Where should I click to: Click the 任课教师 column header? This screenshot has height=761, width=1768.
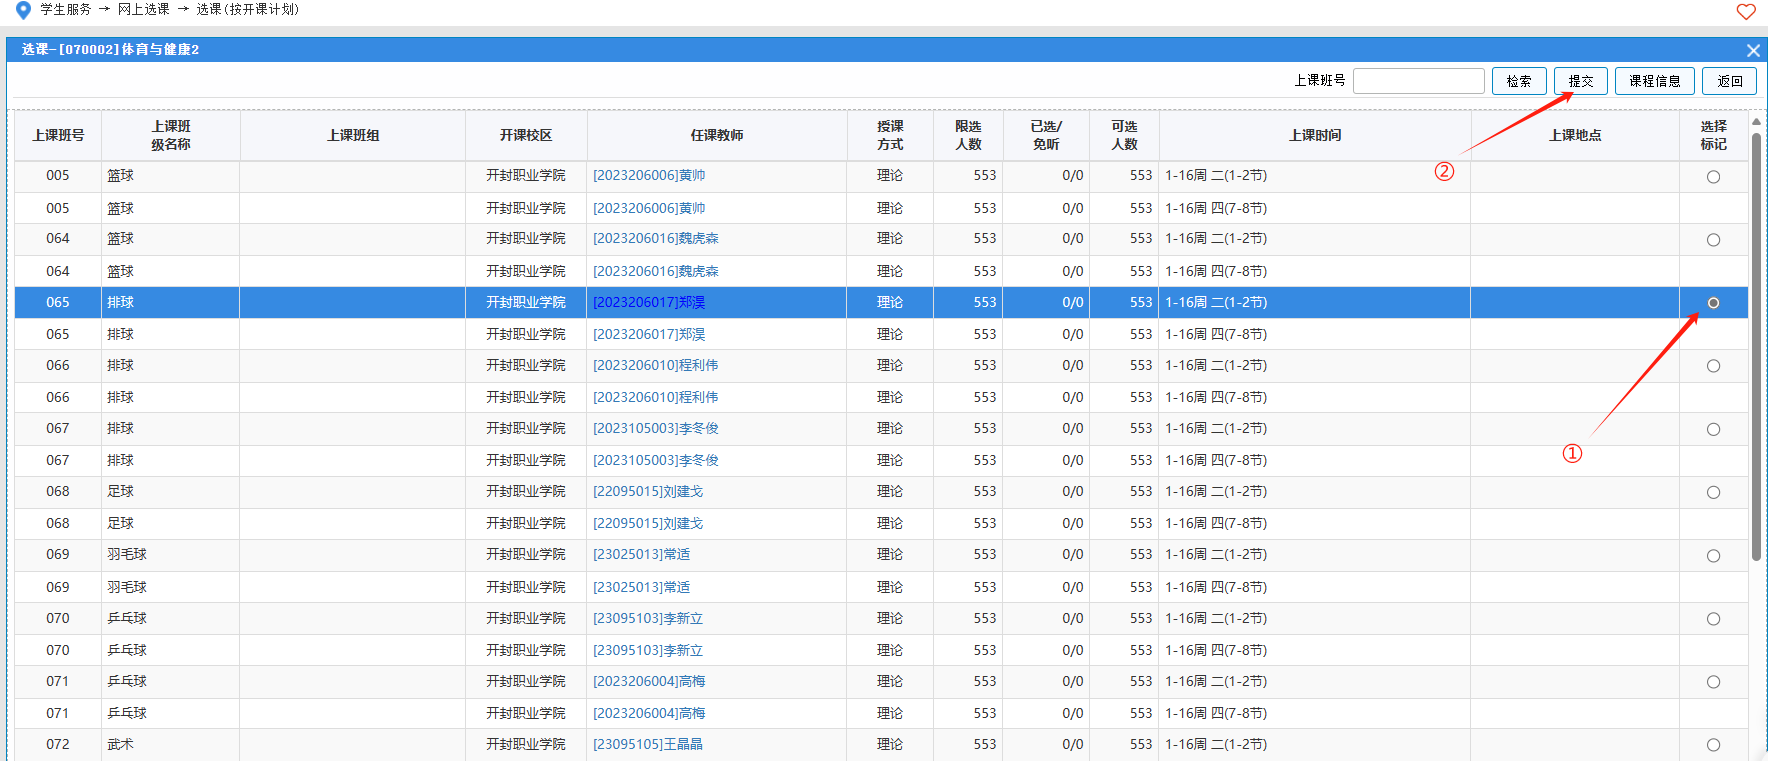click(x=716, y=135)
